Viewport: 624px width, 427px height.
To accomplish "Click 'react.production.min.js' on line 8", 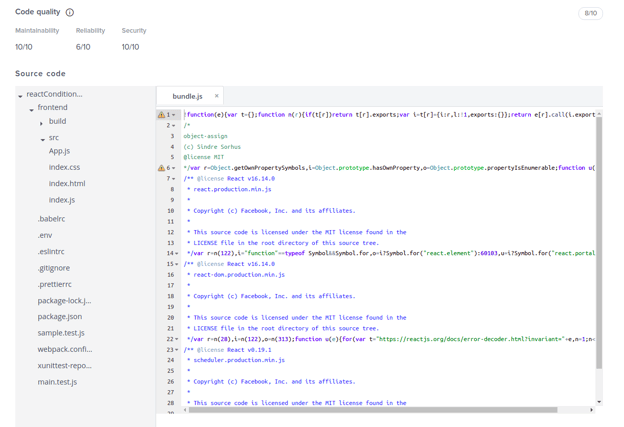I will 232,189.
